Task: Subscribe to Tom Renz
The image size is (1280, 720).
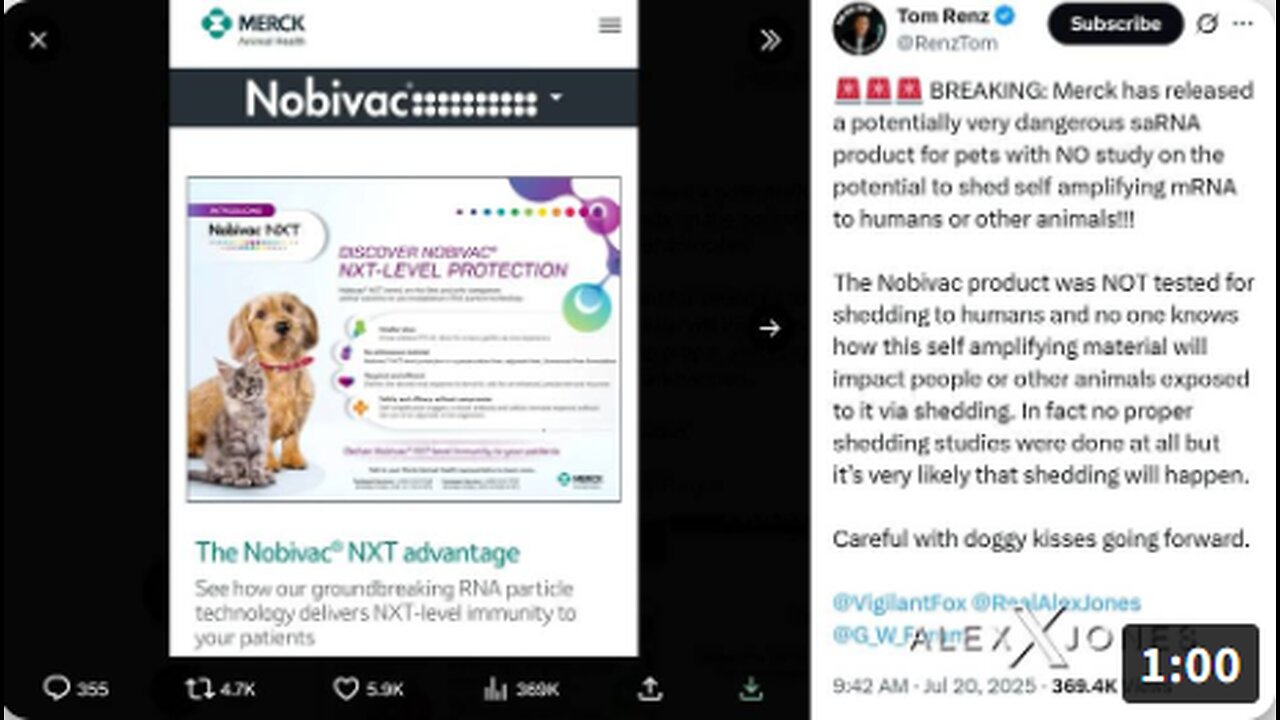Action: click(1115, 24)
